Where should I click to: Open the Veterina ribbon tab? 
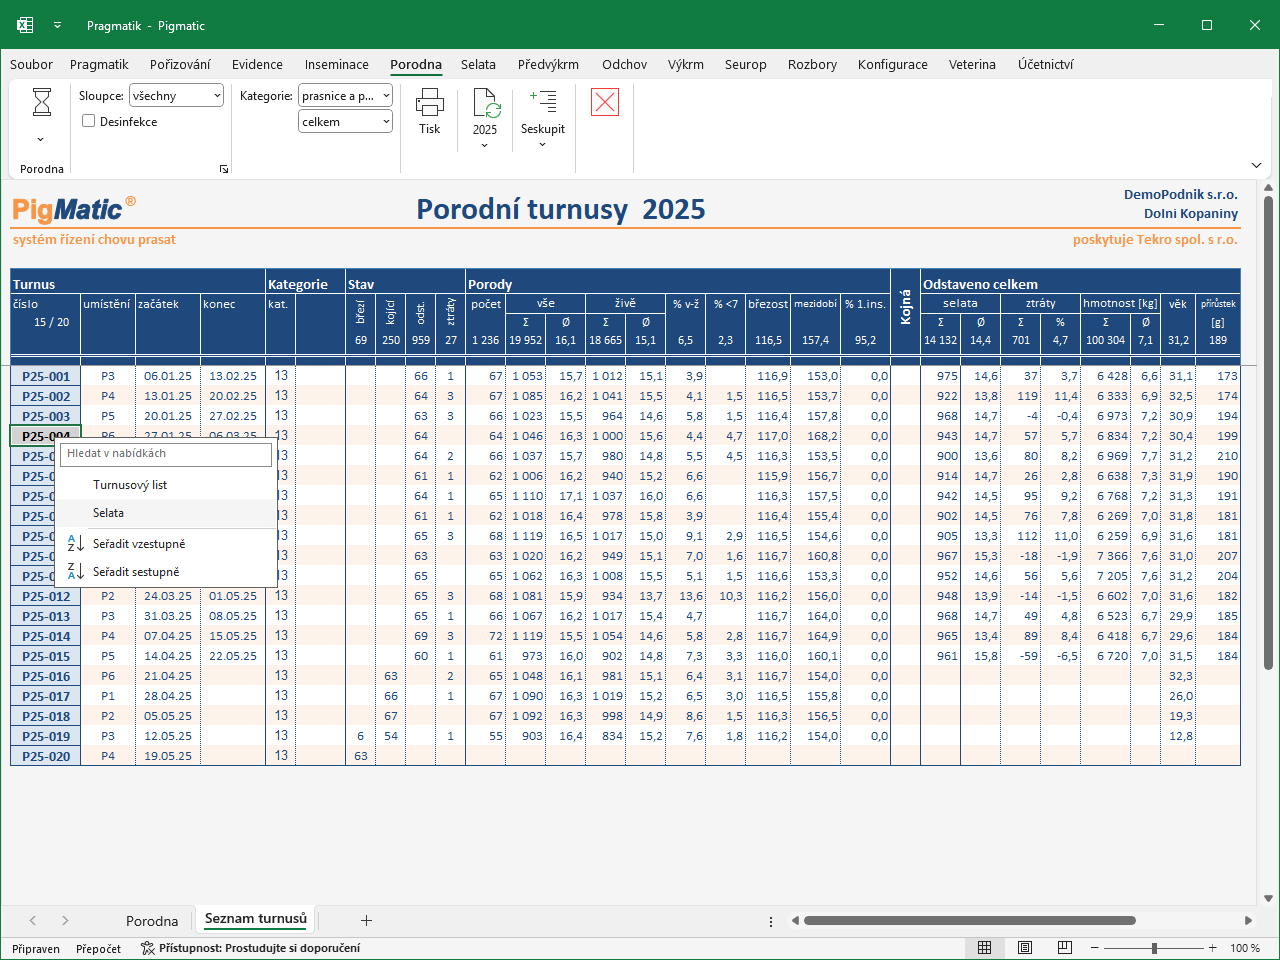coord(972,64)
